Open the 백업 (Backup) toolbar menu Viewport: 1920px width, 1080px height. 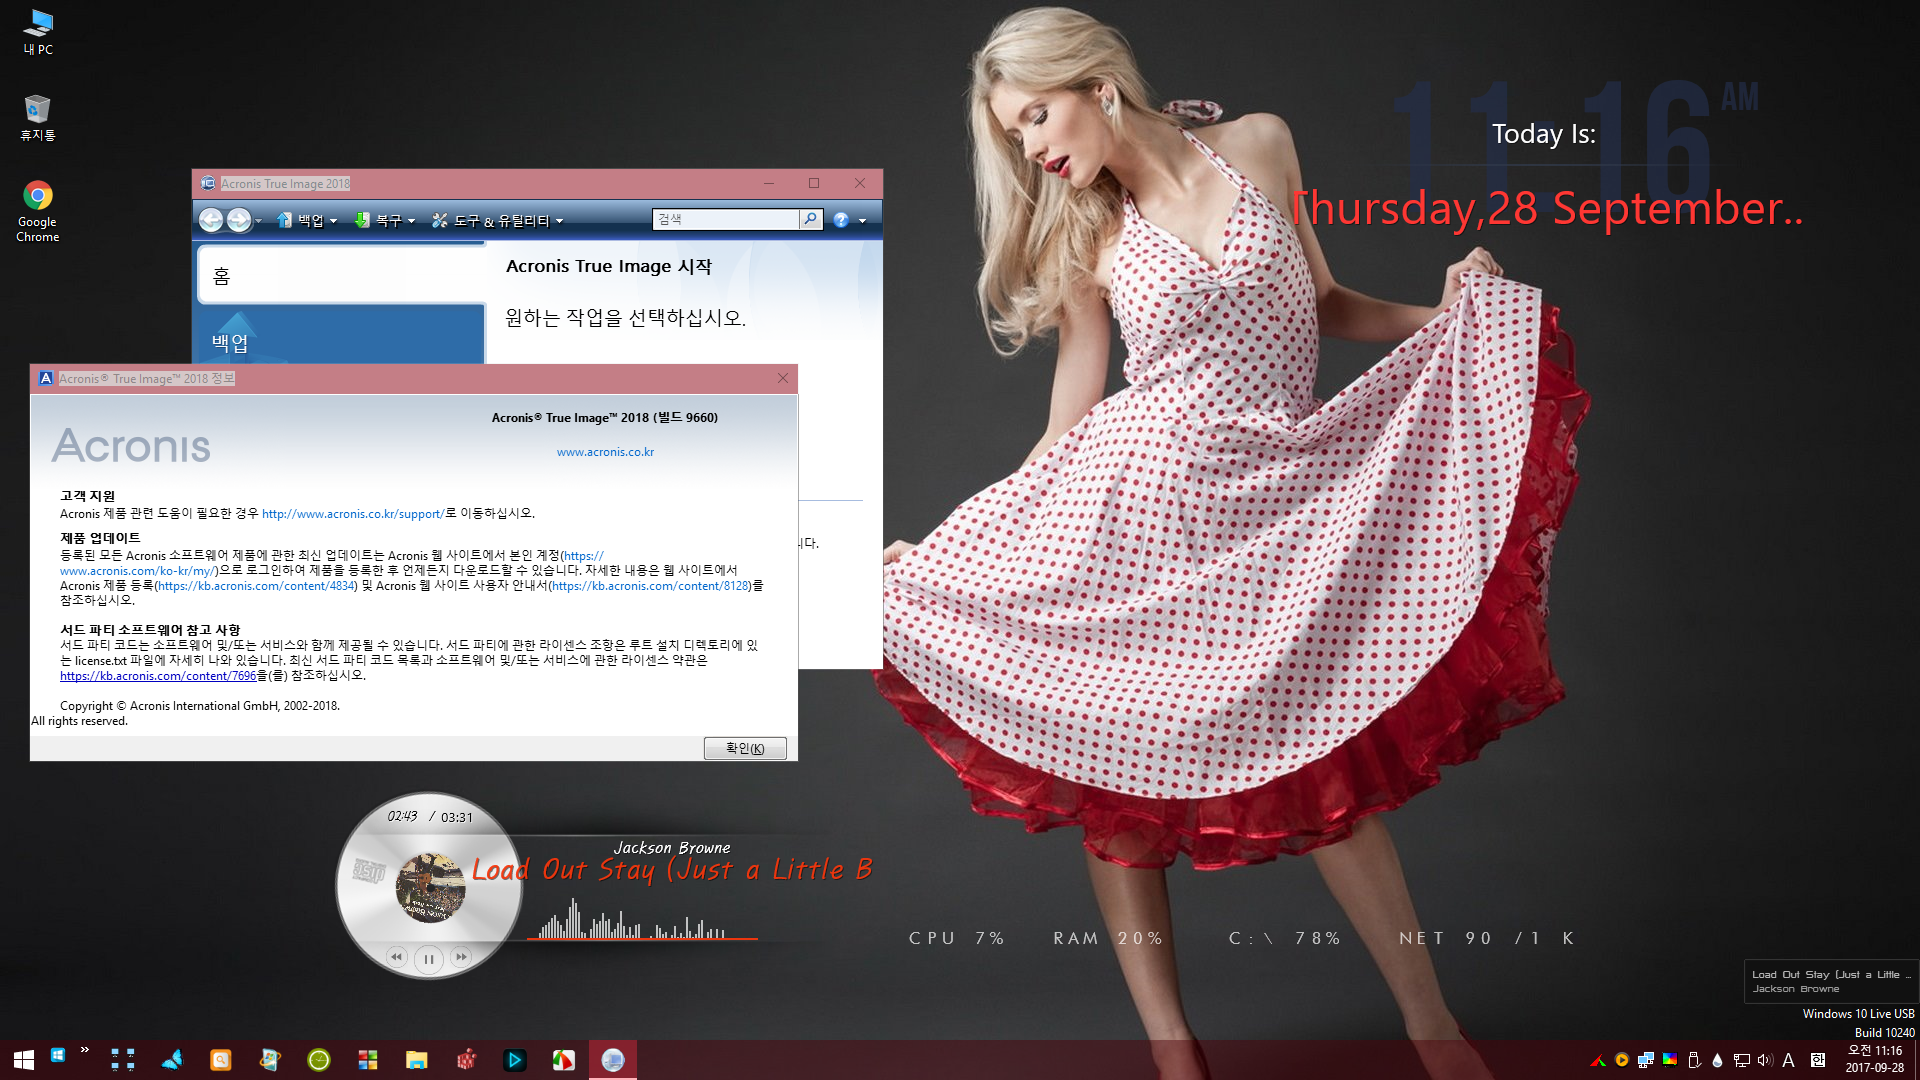coord(308,220)
